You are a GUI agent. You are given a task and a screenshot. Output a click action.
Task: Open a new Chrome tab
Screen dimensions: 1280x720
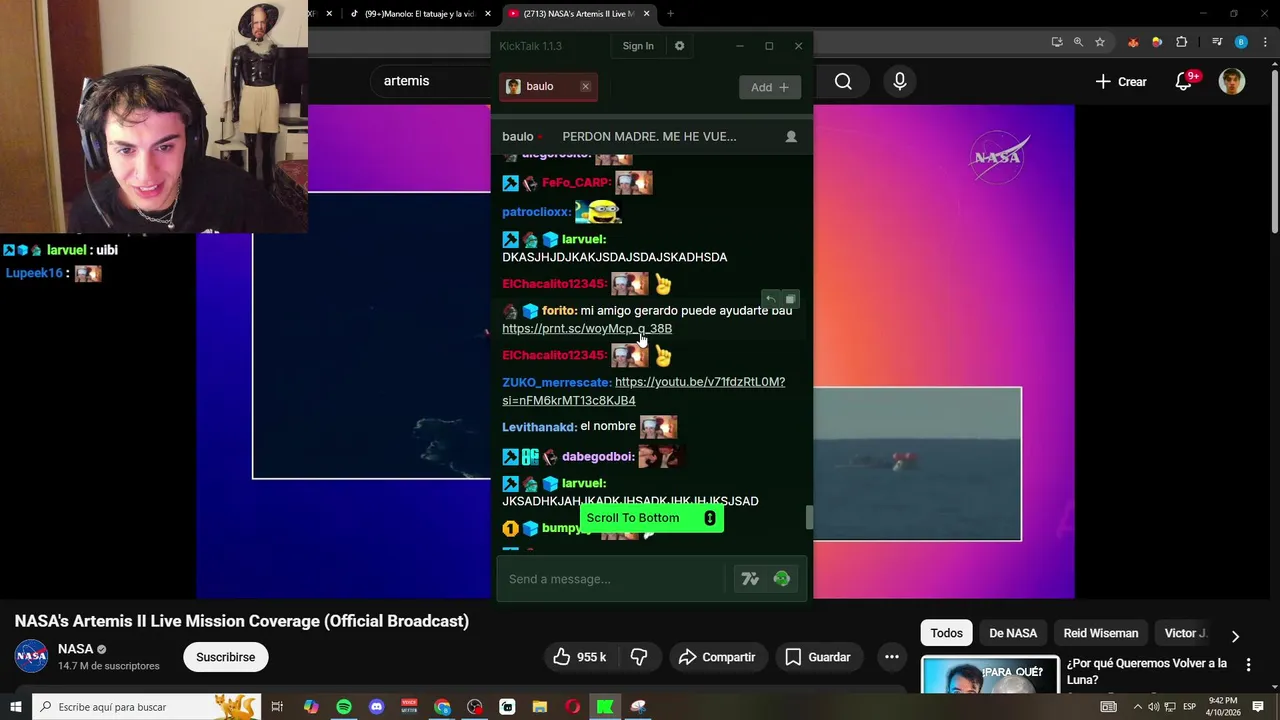point(670,14)
